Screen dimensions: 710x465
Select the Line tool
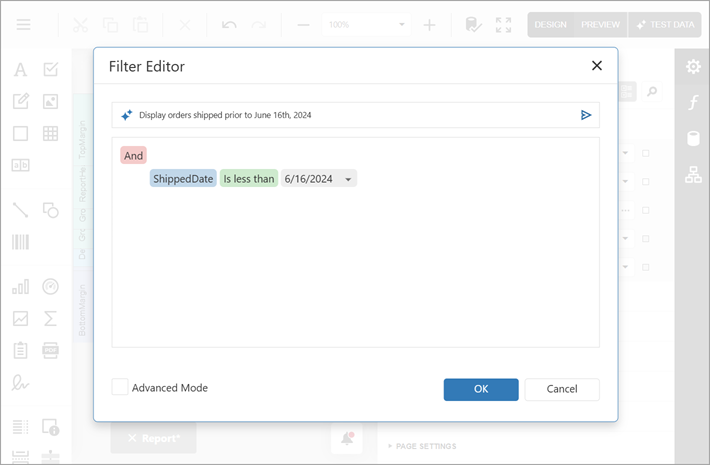[20, 210]
